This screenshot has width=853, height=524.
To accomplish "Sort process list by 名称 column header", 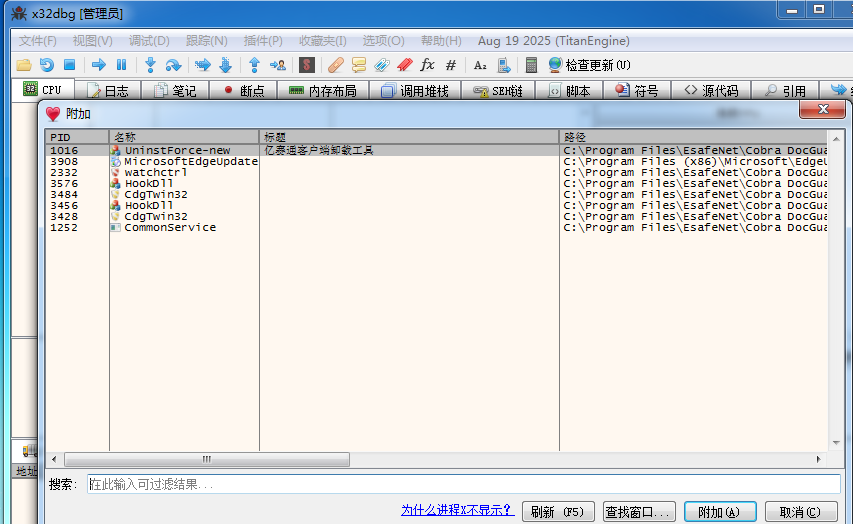I will pos(184,137).
